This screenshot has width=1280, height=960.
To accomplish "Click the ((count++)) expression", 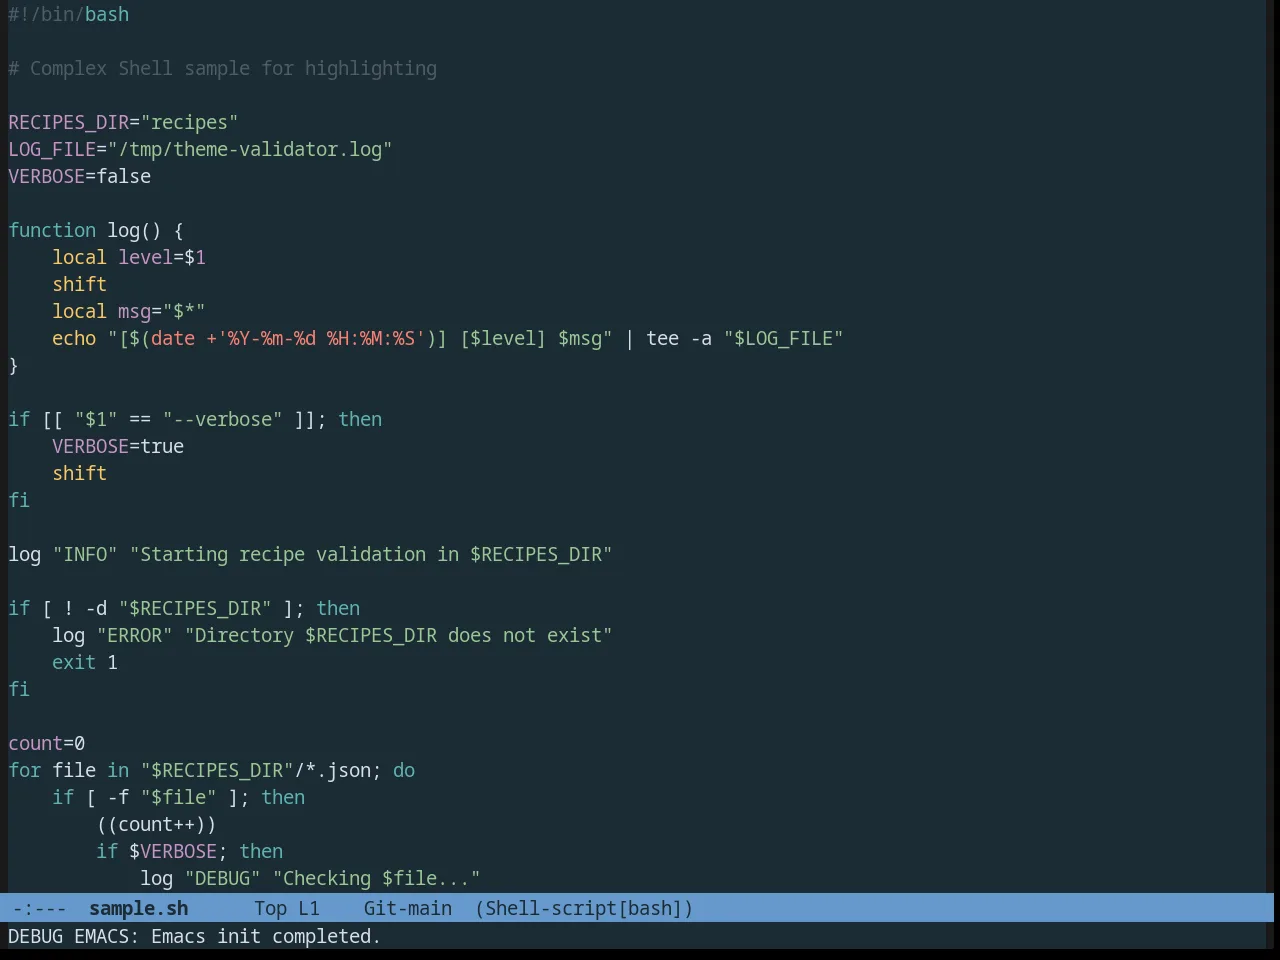I will [x=156, y=824].
